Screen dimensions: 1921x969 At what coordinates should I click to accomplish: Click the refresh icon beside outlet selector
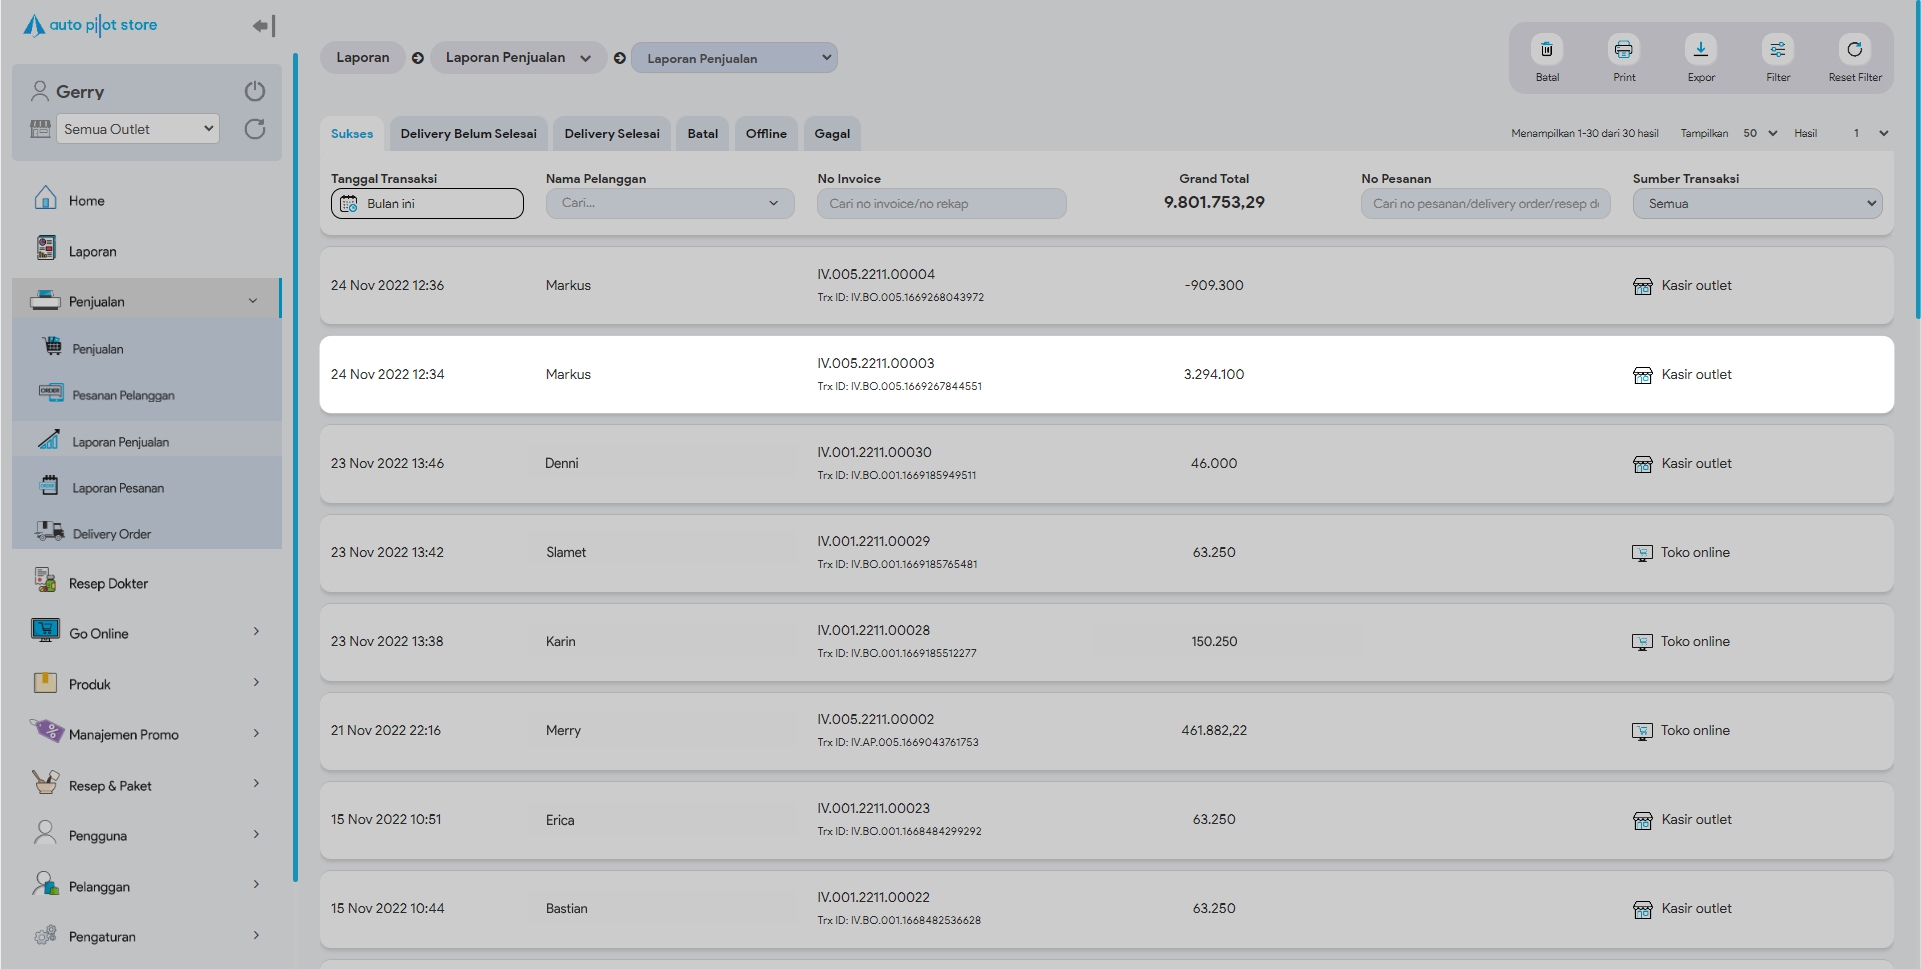pos(255,129)
